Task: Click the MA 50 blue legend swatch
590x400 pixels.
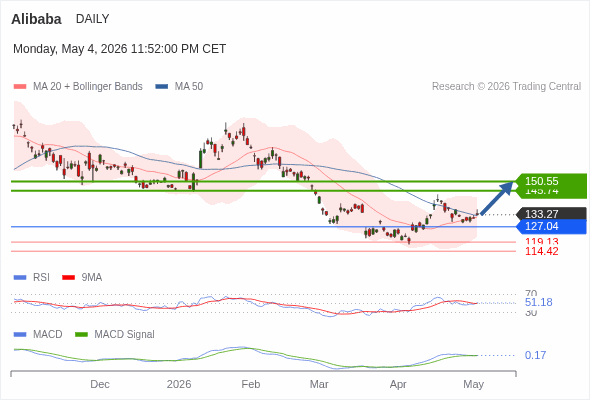Action: click(162, 87)
